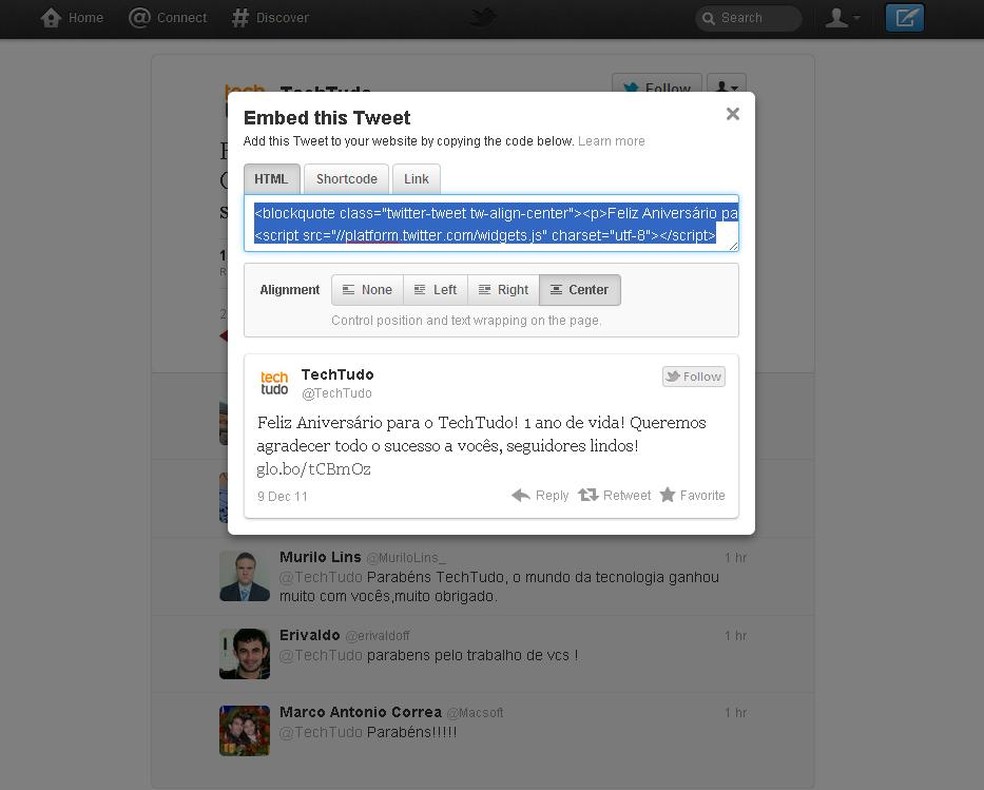Open Erivaldo profile name
Image resolution: width=984 pixels, height=790 pixels.
point(309,635)
